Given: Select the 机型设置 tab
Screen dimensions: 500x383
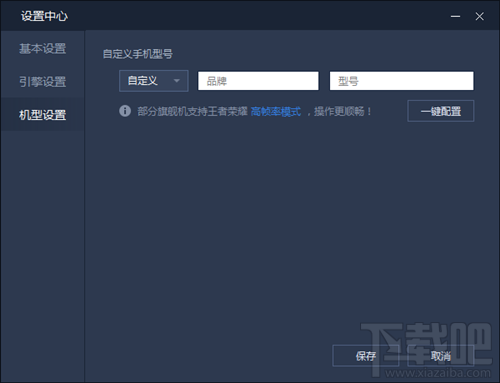Looking at the screenshot, I should click(x=42, y=115).
